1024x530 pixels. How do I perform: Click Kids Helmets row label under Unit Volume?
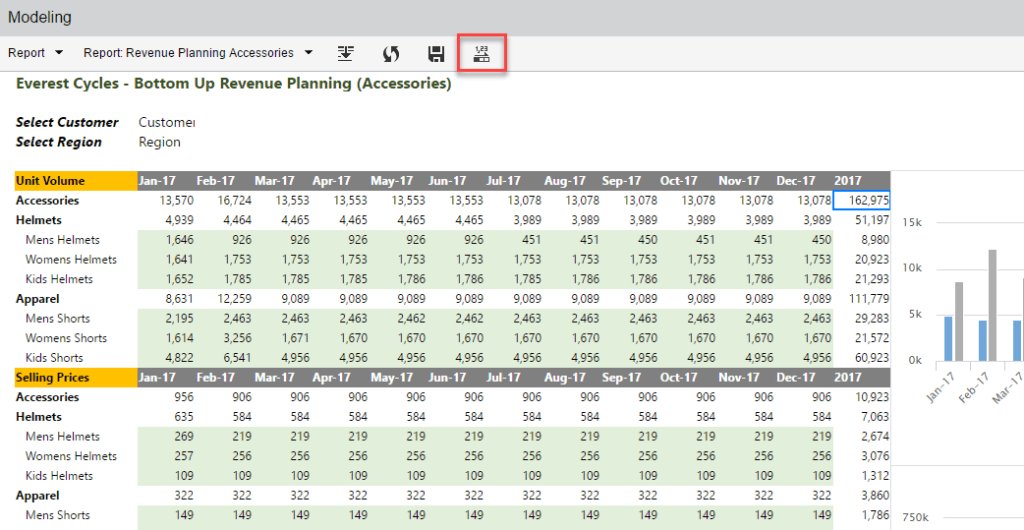(x=59, y=279)
